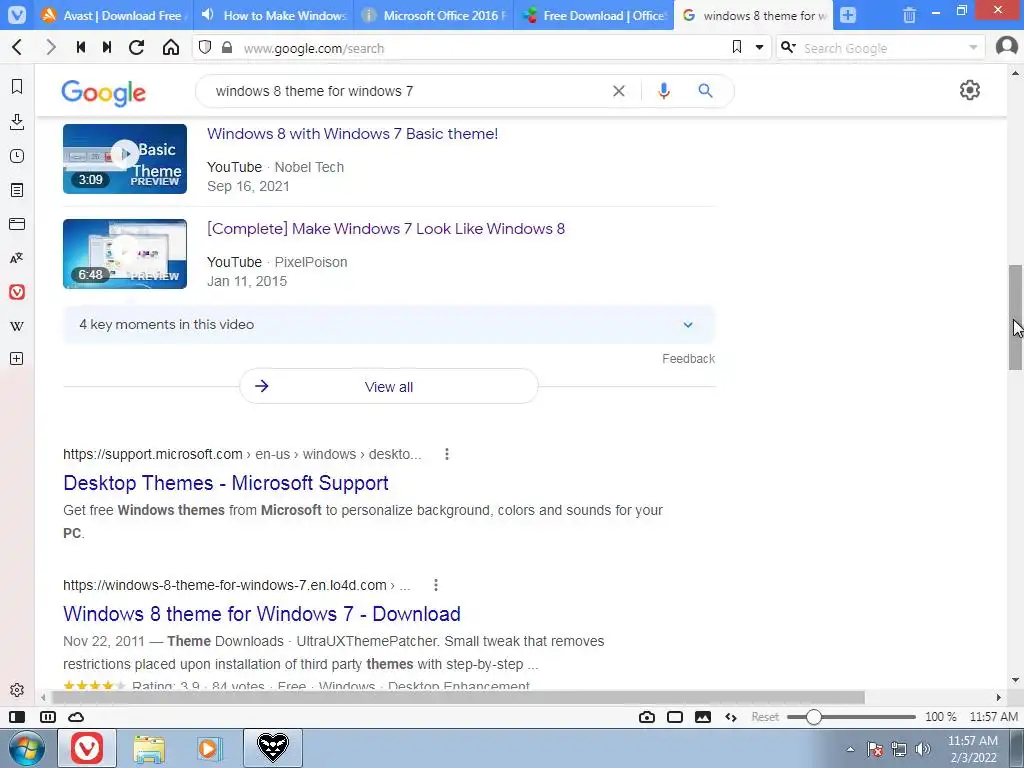Screen dimensions: 1024x768
Task: Open the Windows Start menu
Action: pyautogui.click(x=26, y=748)
